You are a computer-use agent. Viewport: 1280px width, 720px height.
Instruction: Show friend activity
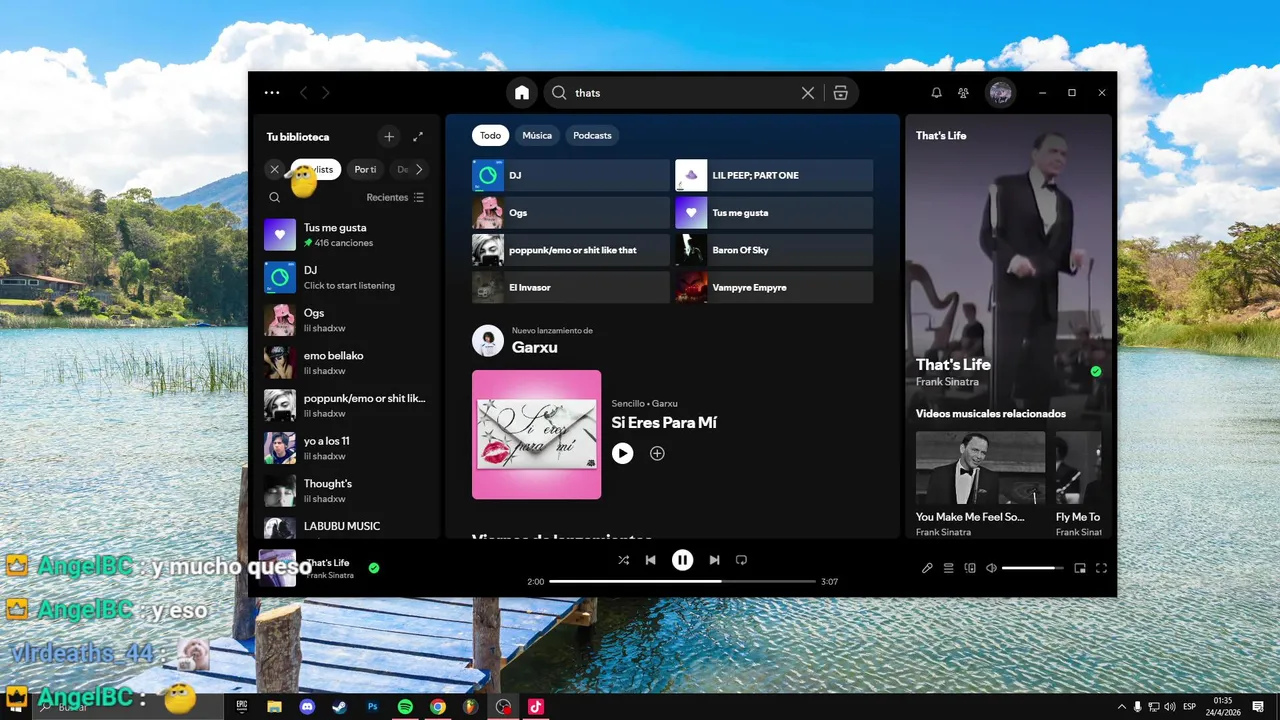coord(963,93)
